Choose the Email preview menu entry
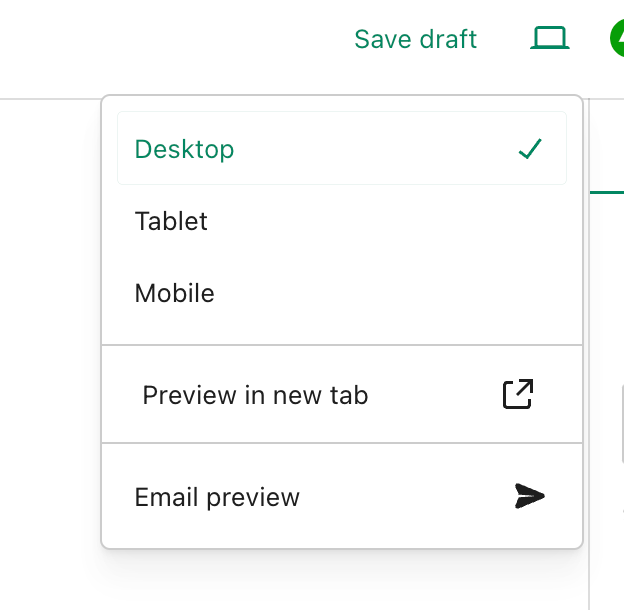The height and width of the screenshot is (610, 624). (x=341, y=497)
